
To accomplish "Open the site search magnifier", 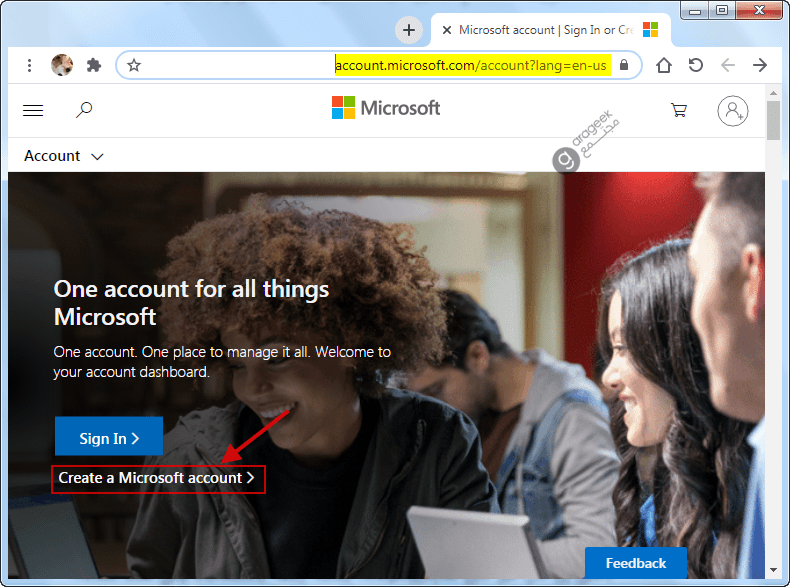I will click(84, 110).
